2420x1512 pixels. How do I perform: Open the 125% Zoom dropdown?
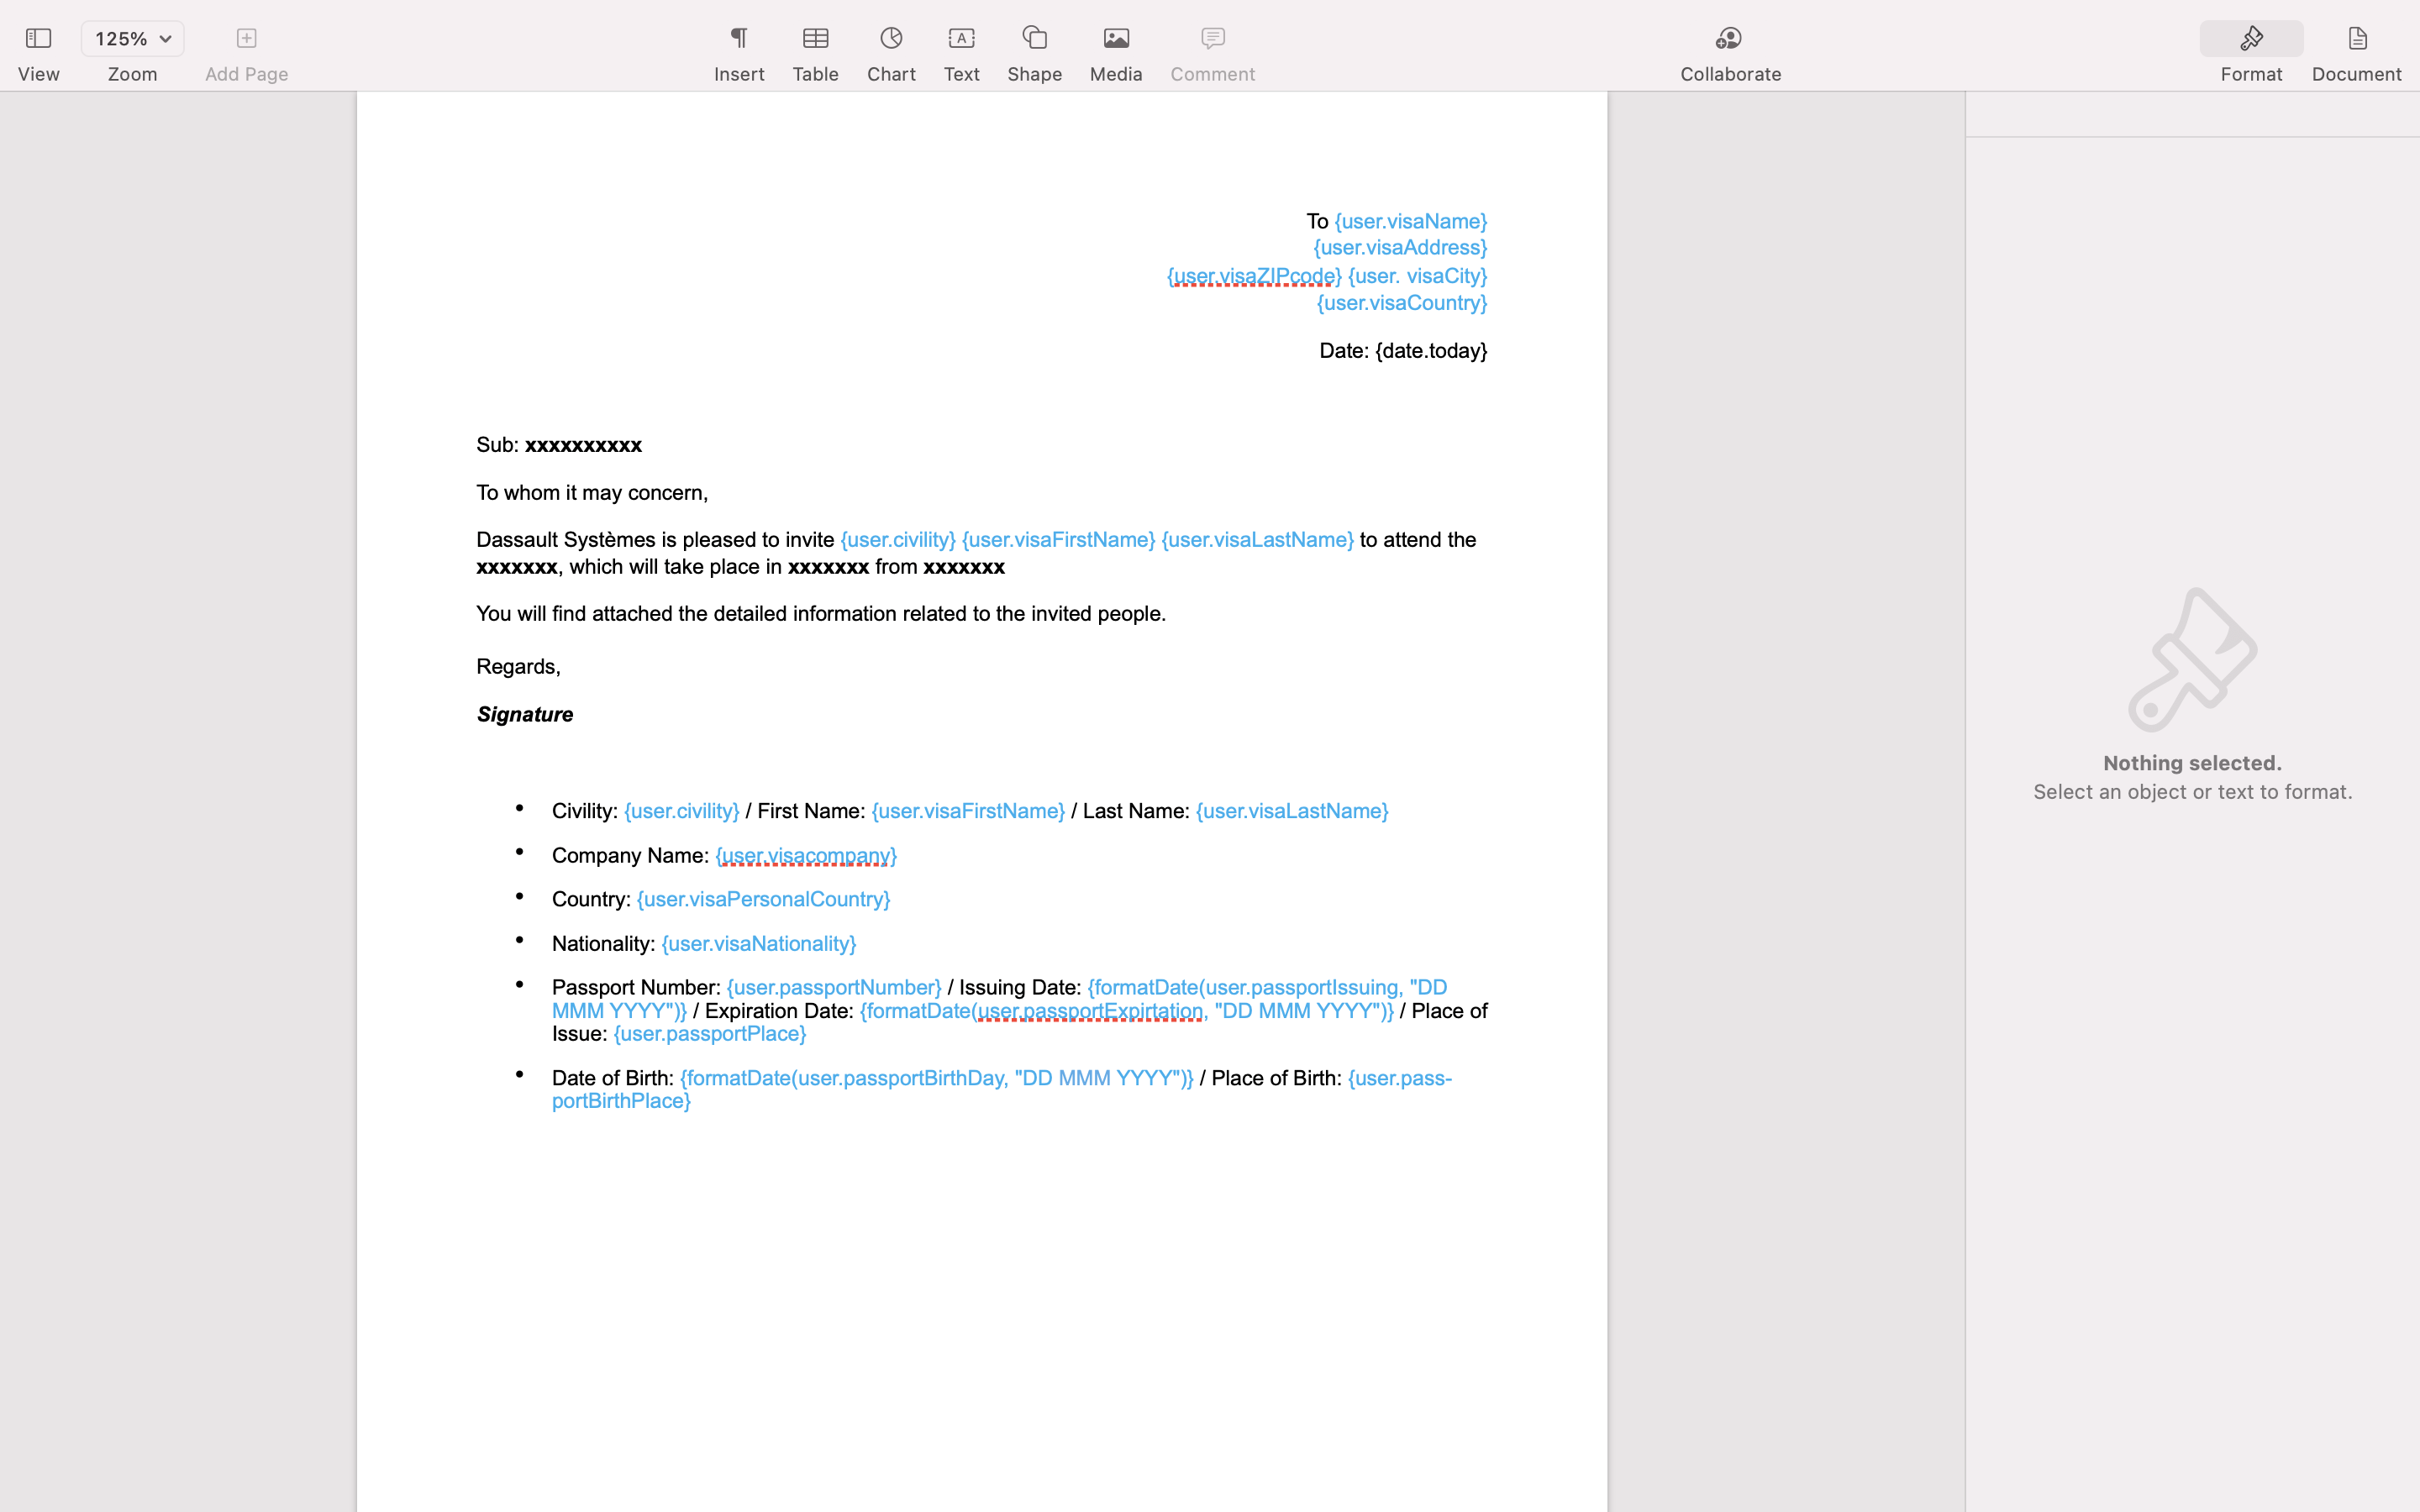point(132,39)
